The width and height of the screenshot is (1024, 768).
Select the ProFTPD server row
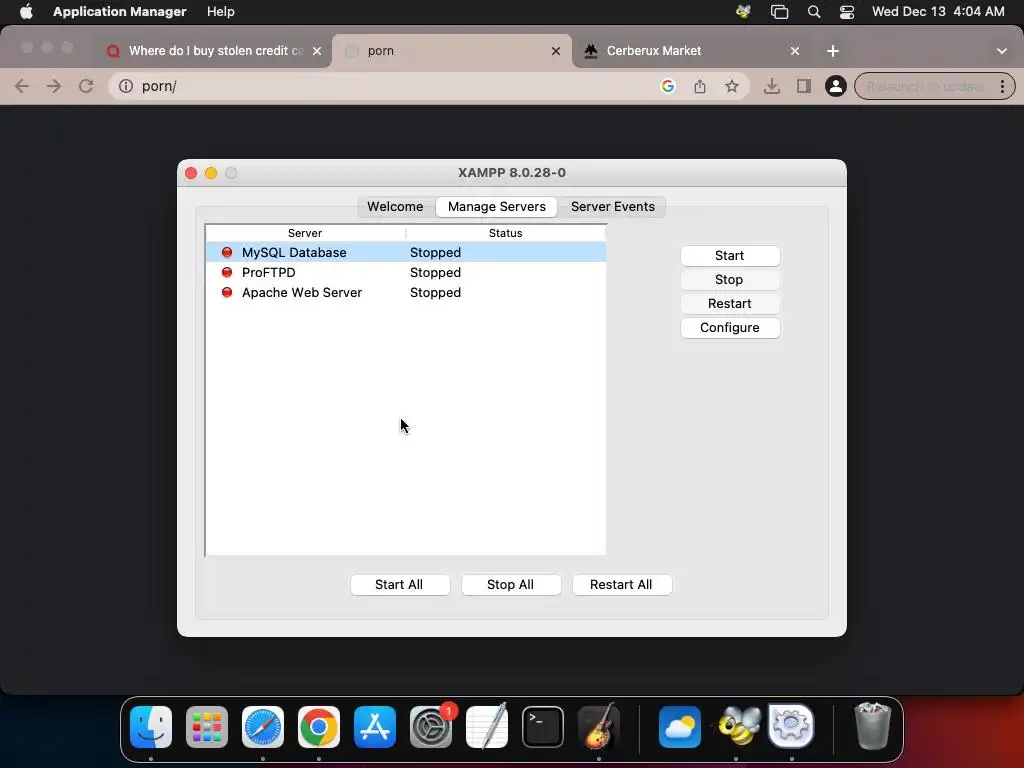tap(406, 272)
